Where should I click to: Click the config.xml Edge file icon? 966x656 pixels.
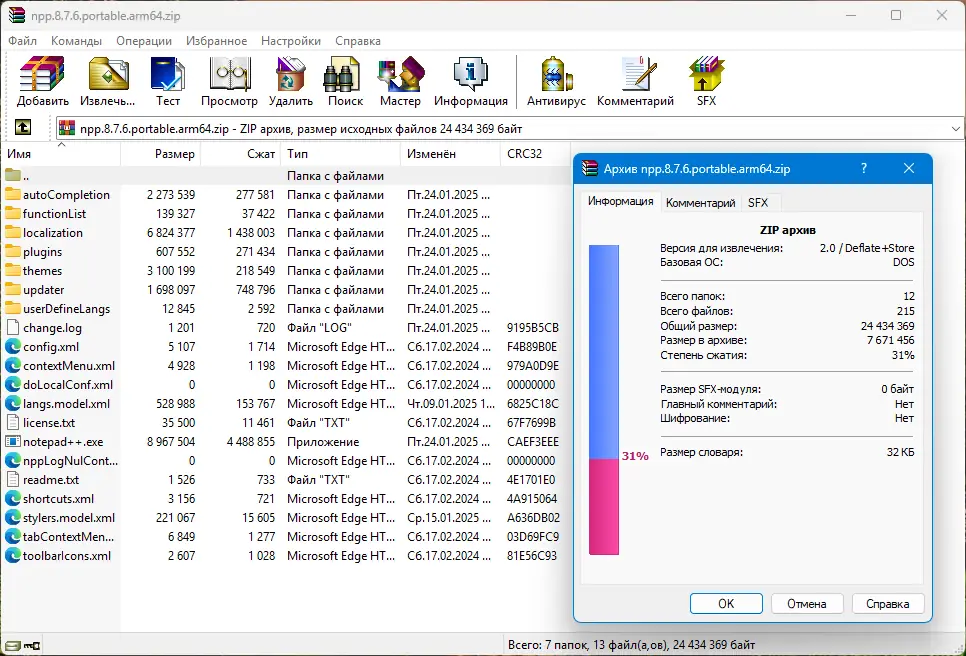[x=13, y=346]
